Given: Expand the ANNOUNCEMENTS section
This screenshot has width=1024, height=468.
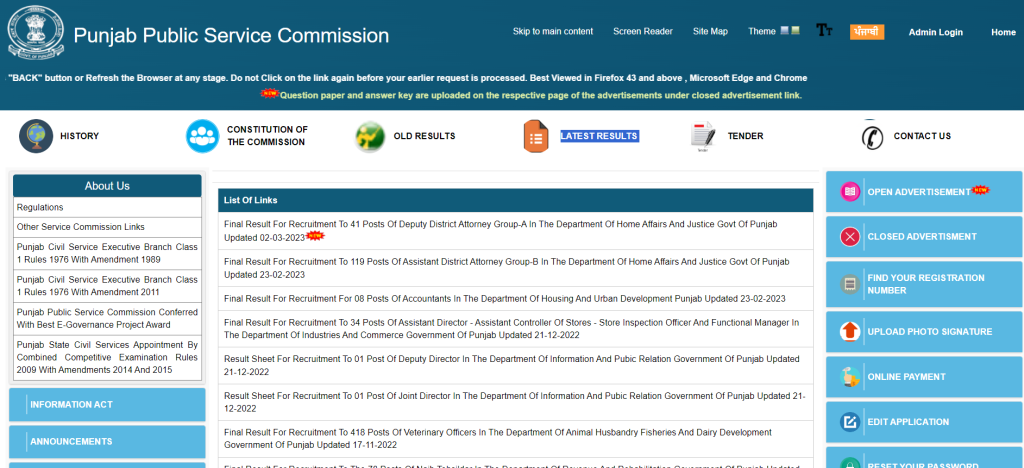Looking at the screenshot, I should click(x=107, y=442).
